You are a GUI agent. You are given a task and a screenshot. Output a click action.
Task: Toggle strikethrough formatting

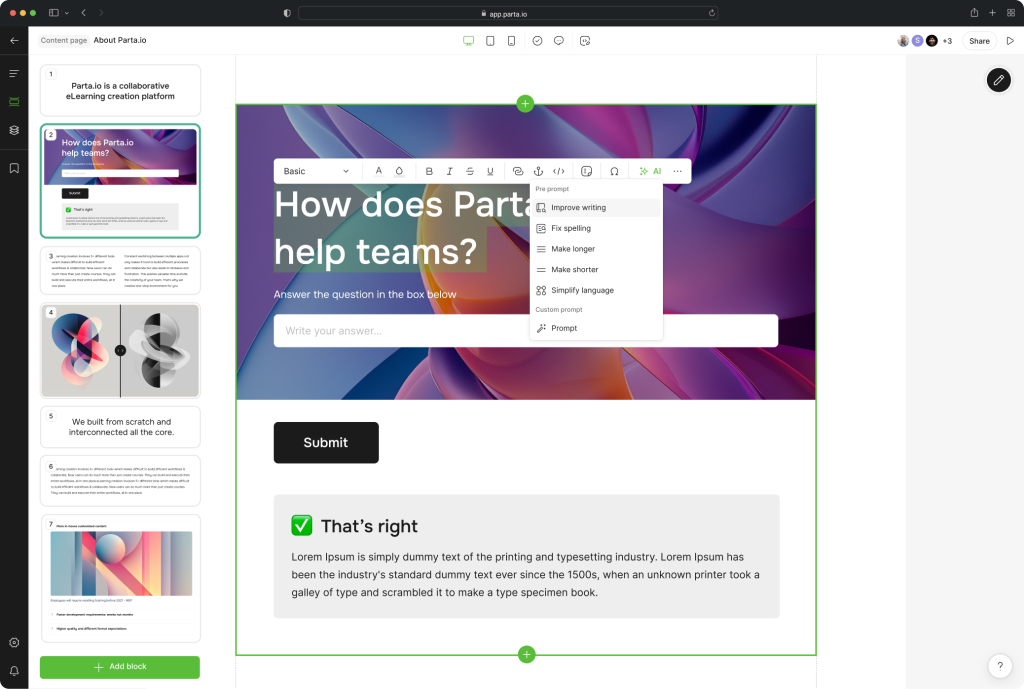click(x=470, y=171)
